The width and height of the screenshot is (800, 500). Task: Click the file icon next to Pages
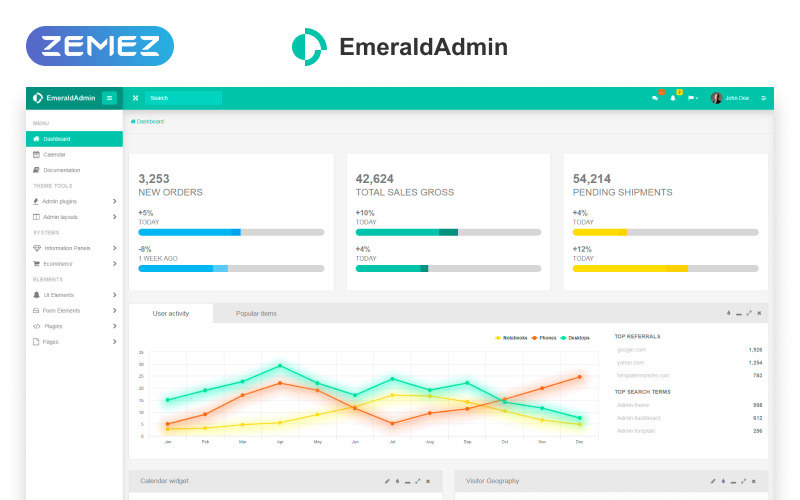point(36,342)
